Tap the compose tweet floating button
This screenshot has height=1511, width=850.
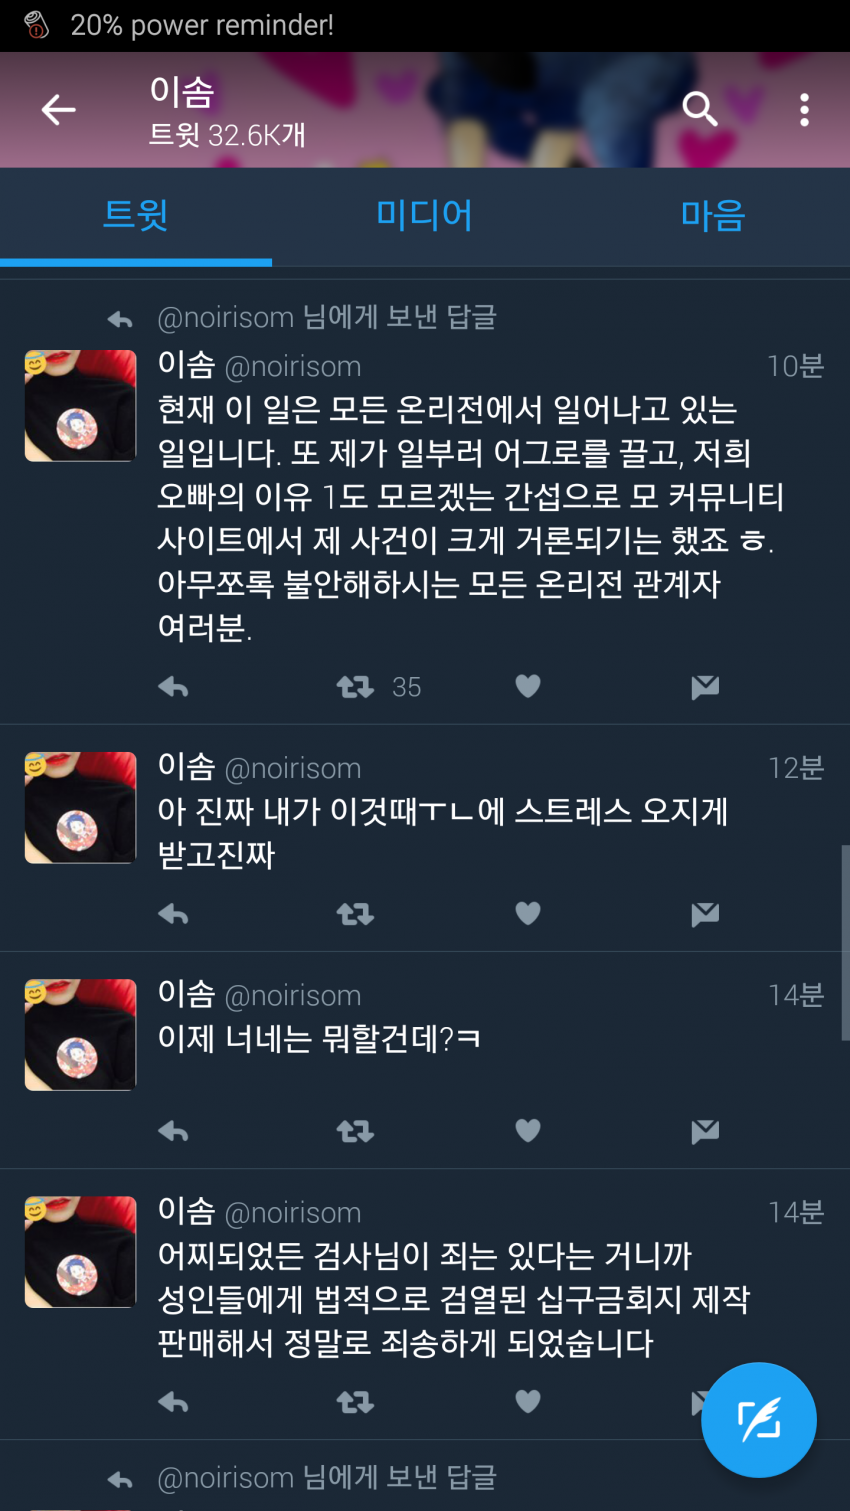[x=759, y=1419]
